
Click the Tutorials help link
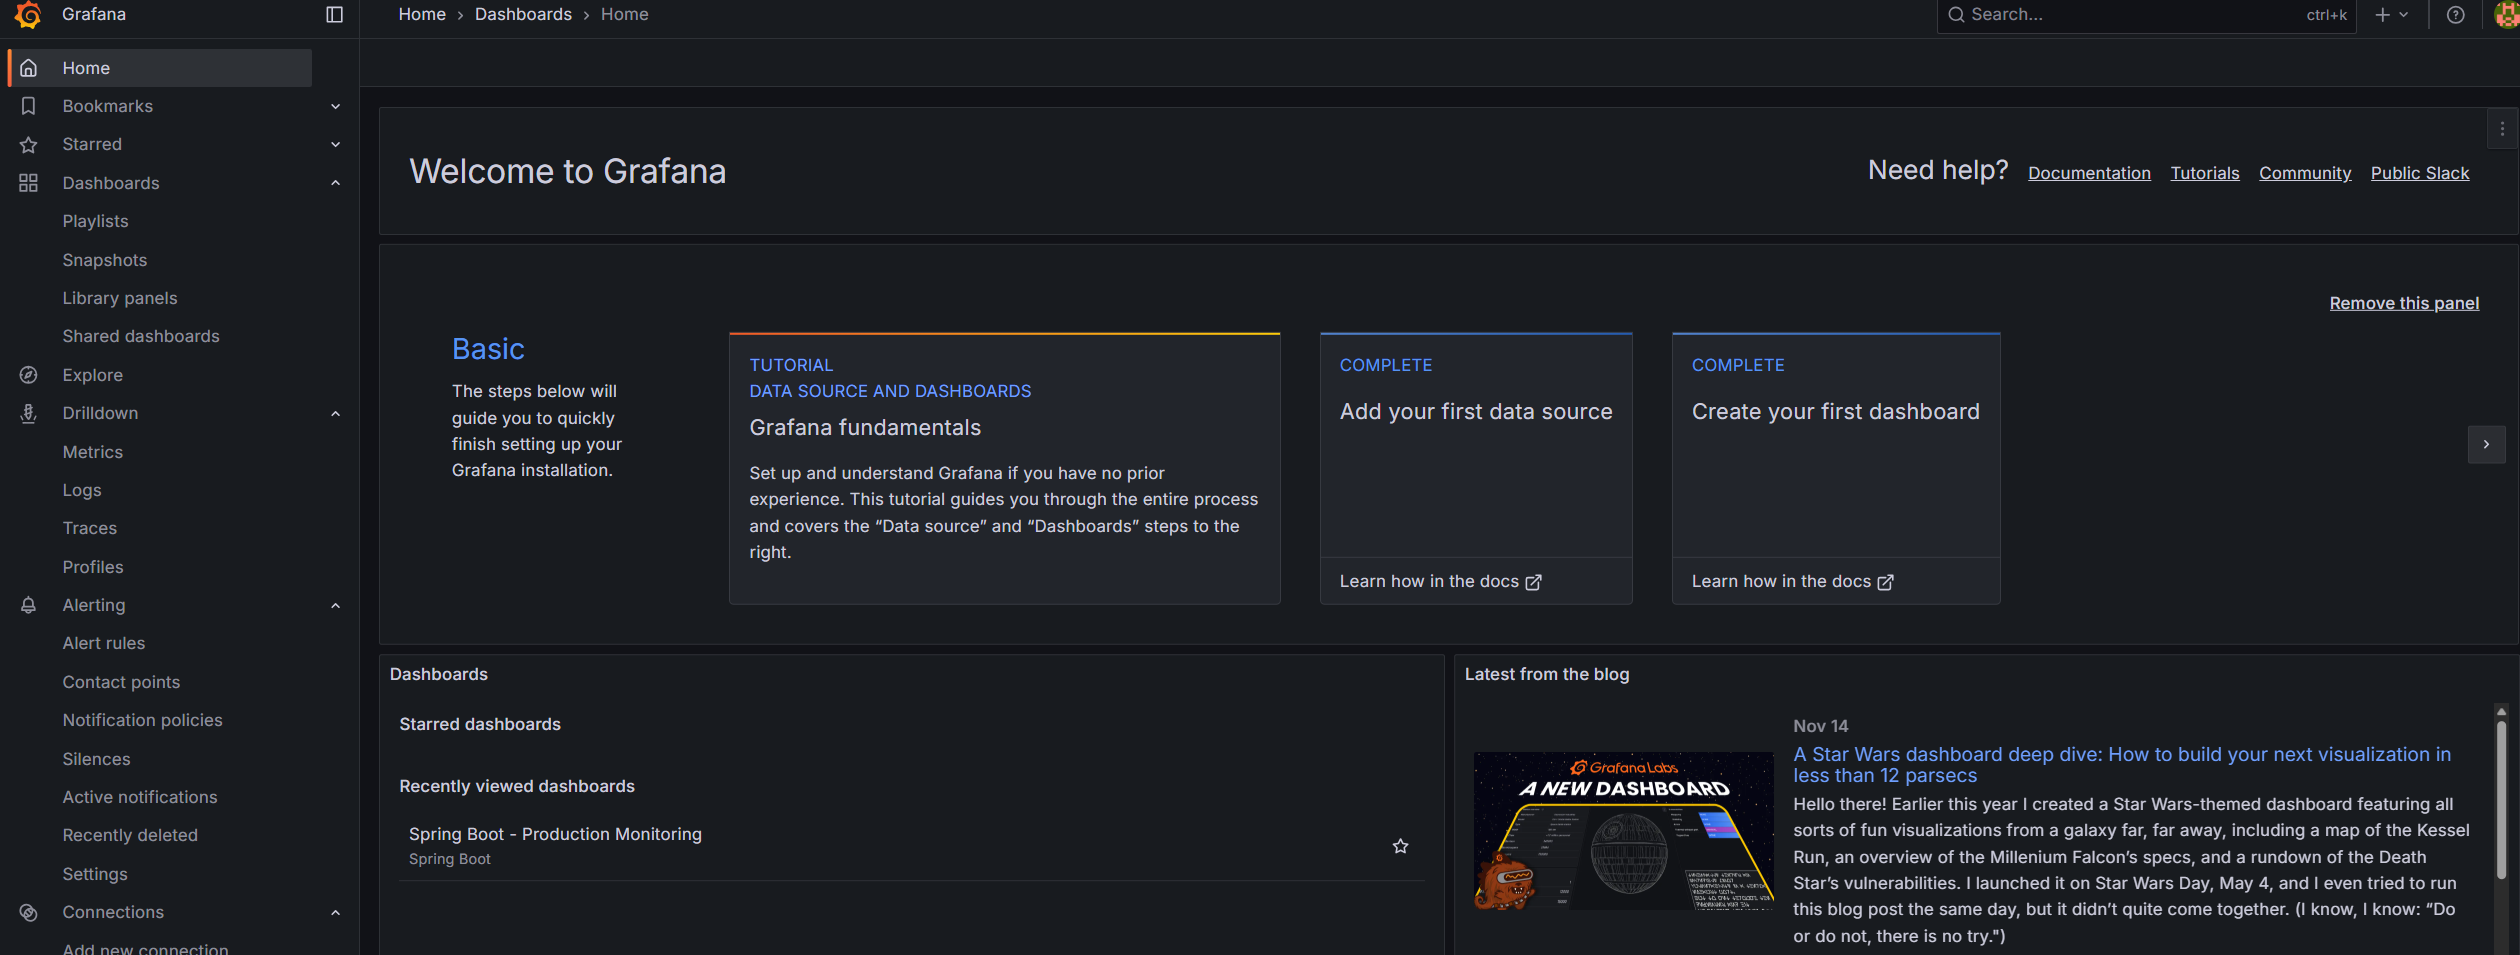(x=2204, y=173)
